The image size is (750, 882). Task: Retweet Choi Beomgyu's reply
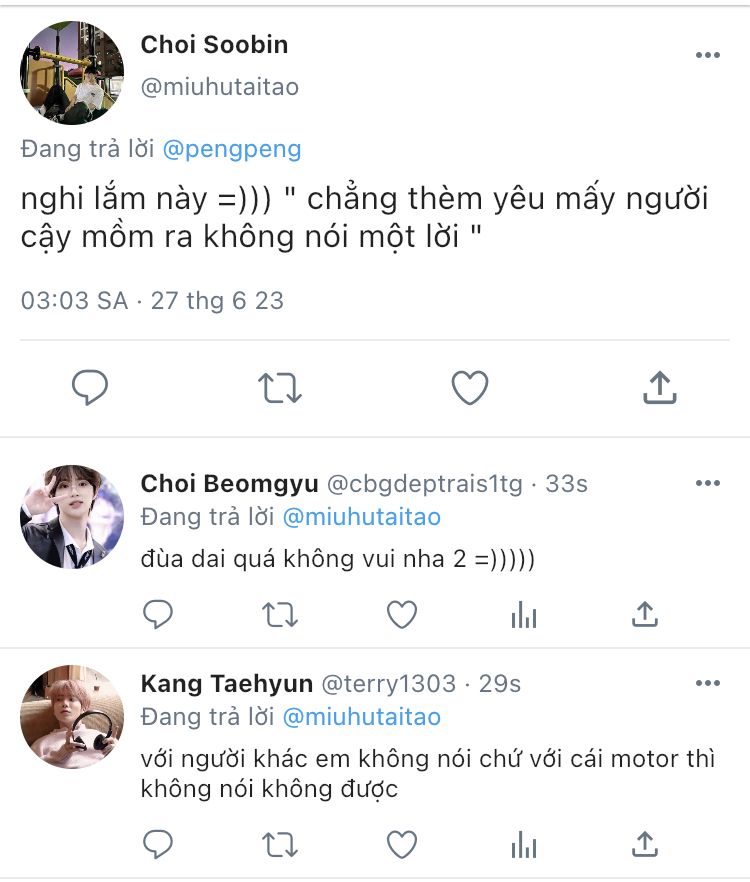pyautogui.click(x=280, y=615)
